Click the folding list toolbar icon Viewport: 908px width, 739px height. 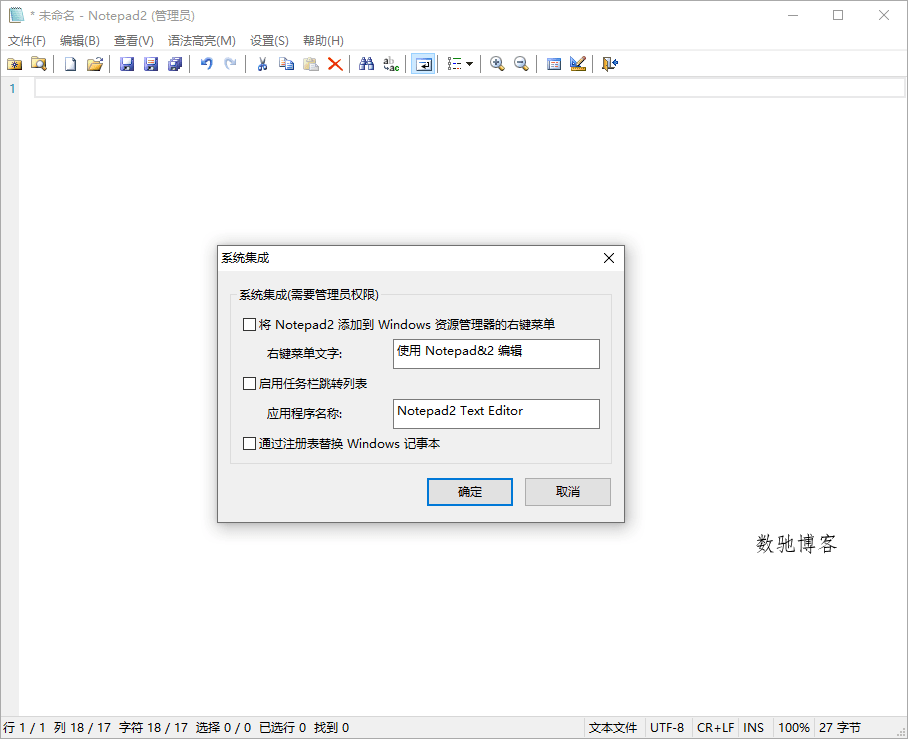point(455,64)
